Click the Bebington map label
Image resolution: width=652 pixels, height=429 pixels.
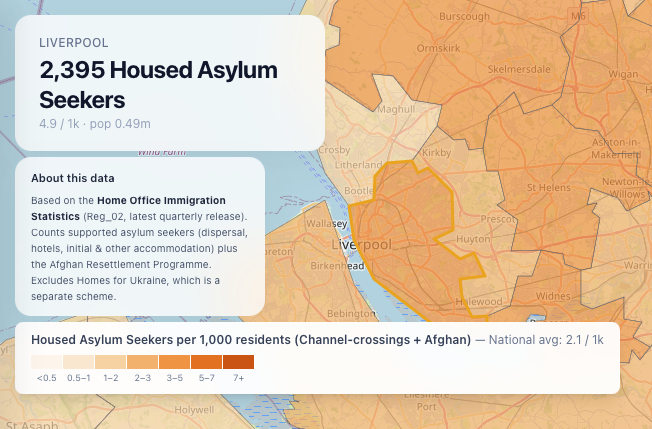(x=351, y=313)
